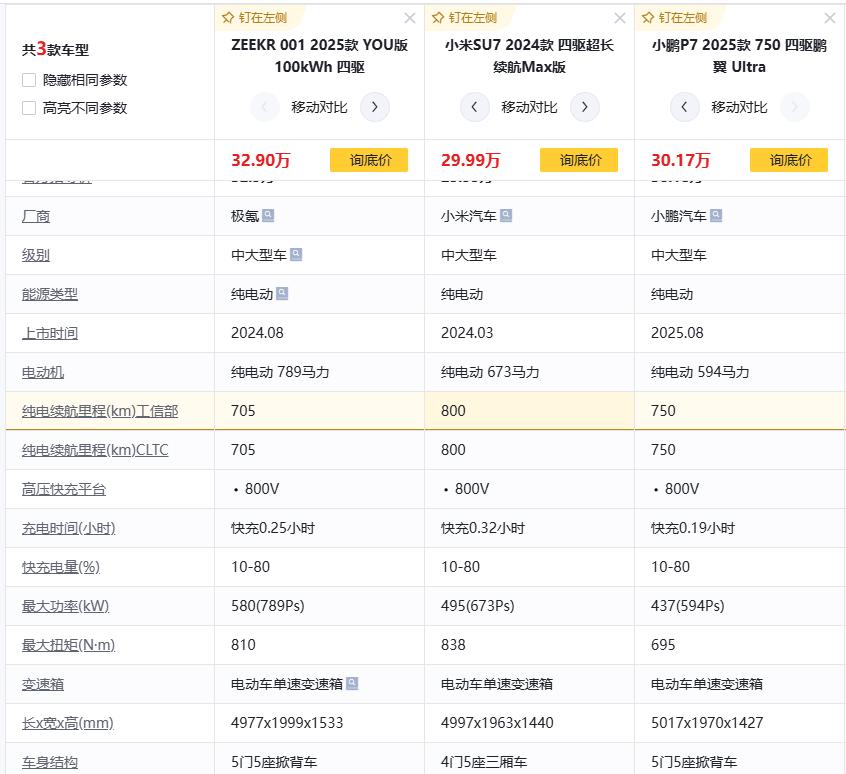Click the lookup icon beside 小米汽车

[x=507, y=215]
